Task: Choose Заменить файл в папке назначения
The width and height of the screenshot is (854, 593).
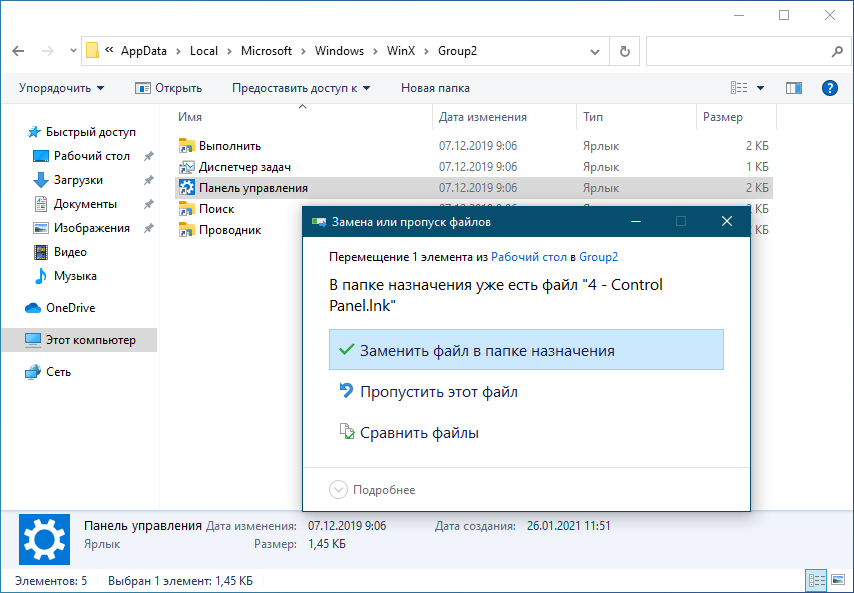Action: tap(526, 350)
